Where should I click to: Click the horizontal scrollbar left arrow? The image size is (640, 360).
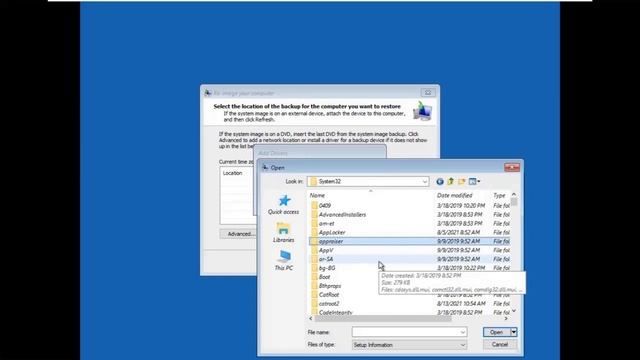[311, 318]
